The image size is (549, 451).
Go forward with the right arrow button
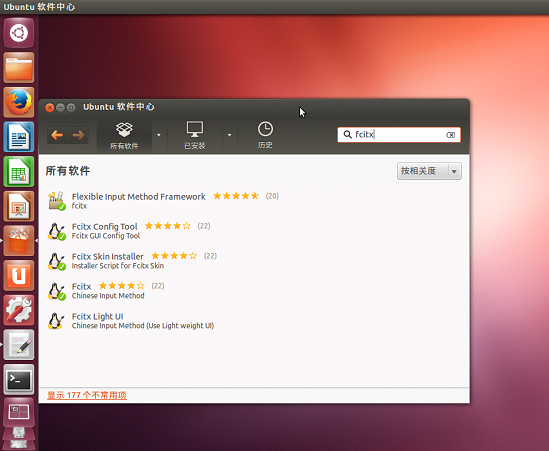click(x=78, y=135)
